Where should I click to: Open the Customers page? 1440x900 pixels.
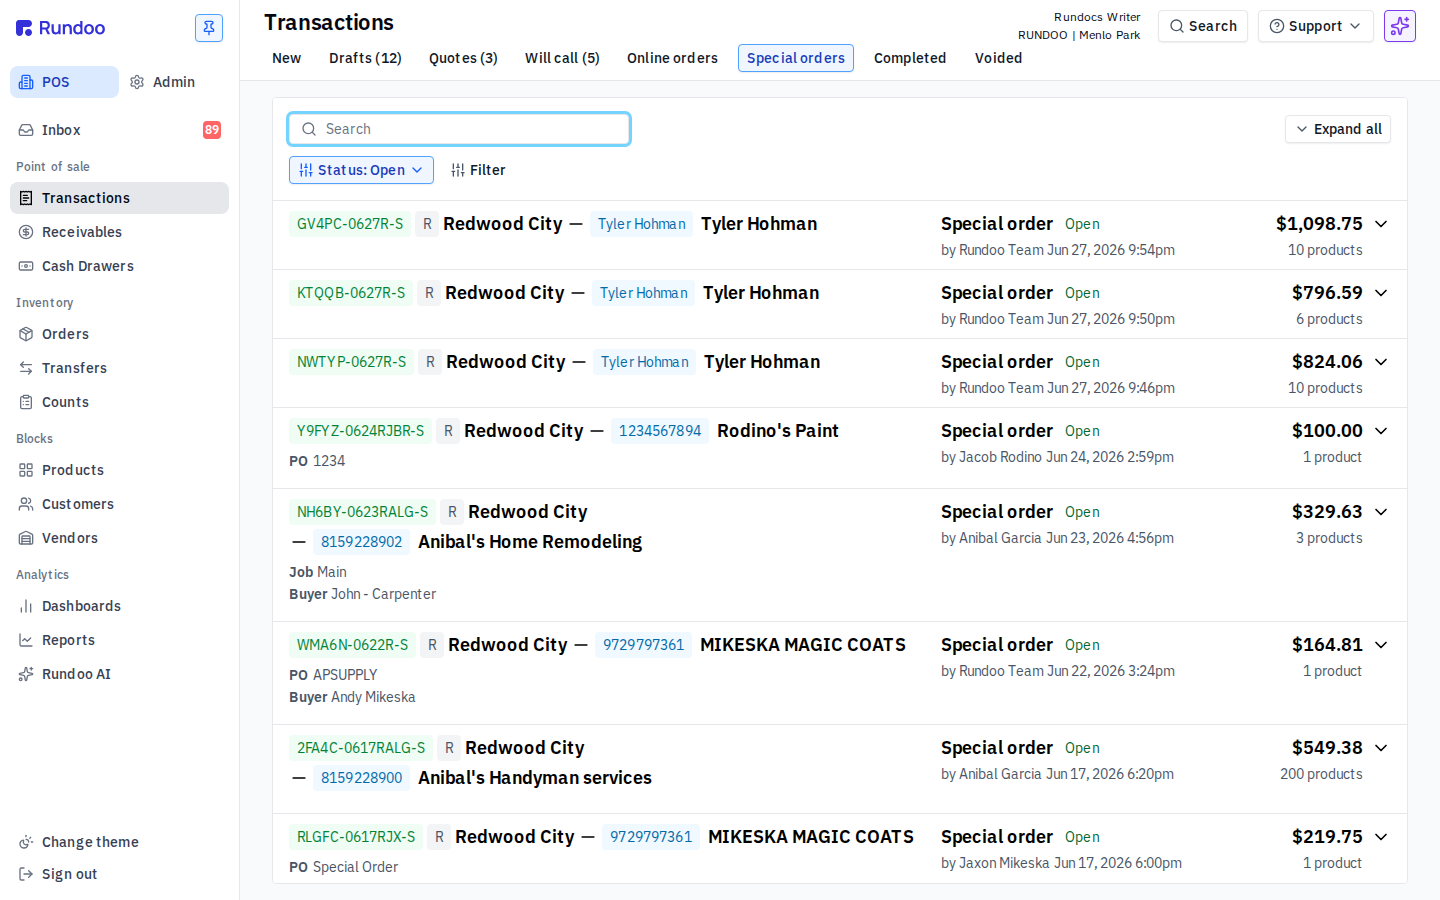pyautogui.click(x=119, y=504)
